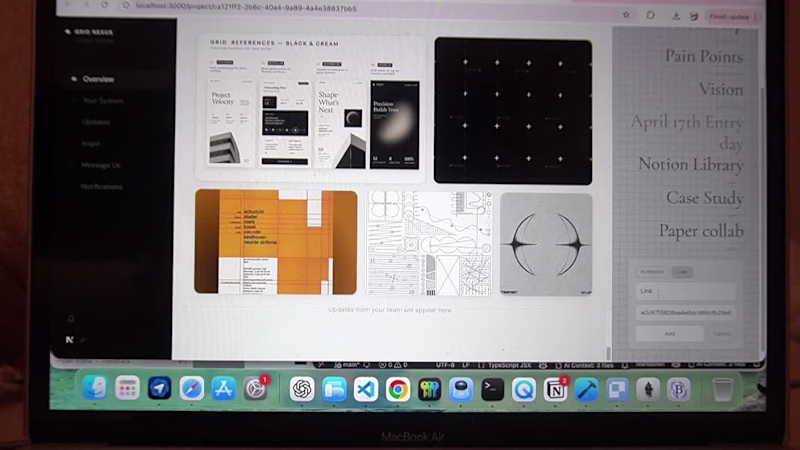Open April 17th Entry day item
The height and width of the screenshot is (450, 800).
687,133
